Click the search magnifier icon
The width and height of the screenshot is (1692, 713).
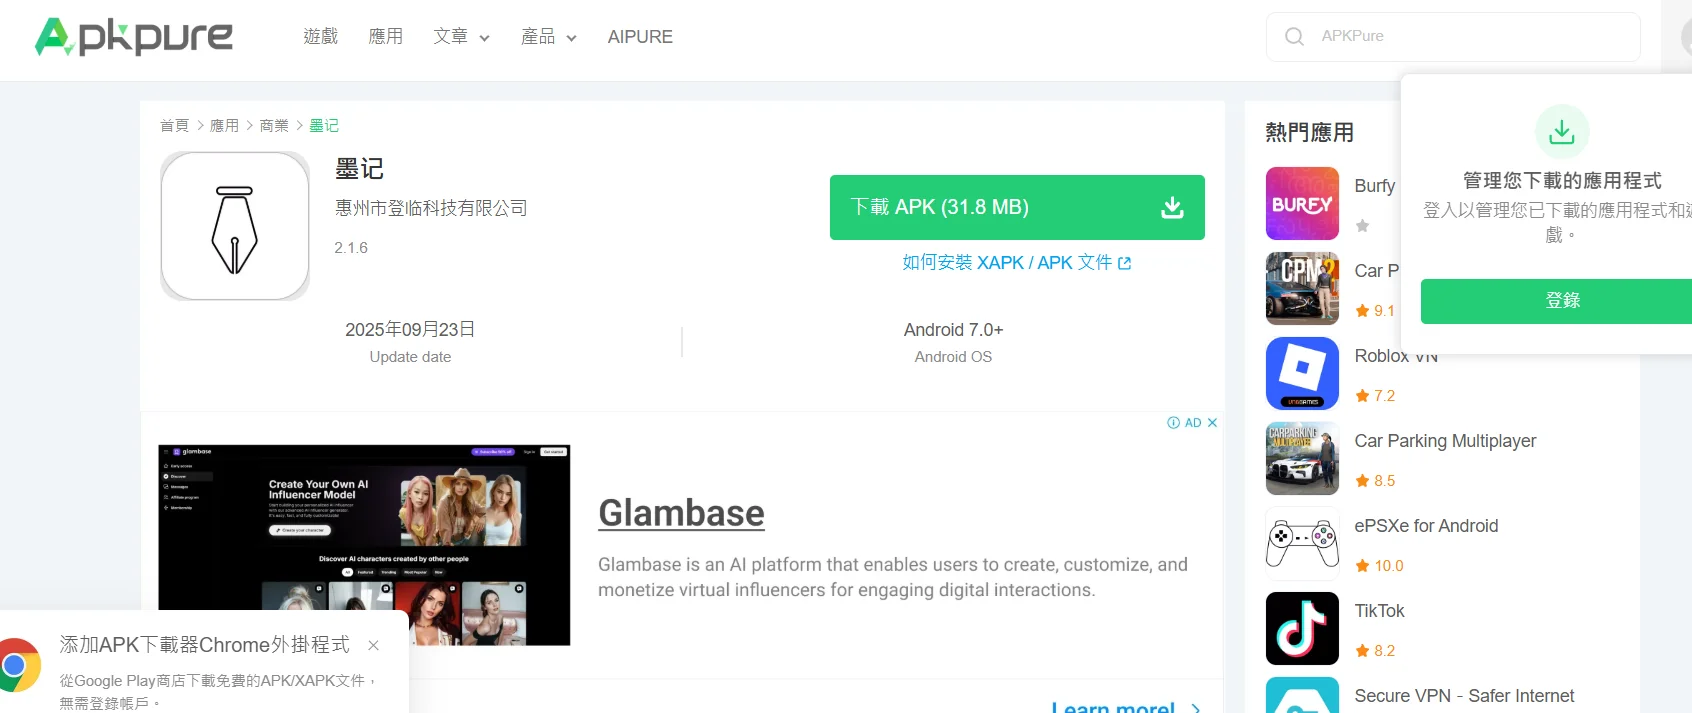(1294, 37)
